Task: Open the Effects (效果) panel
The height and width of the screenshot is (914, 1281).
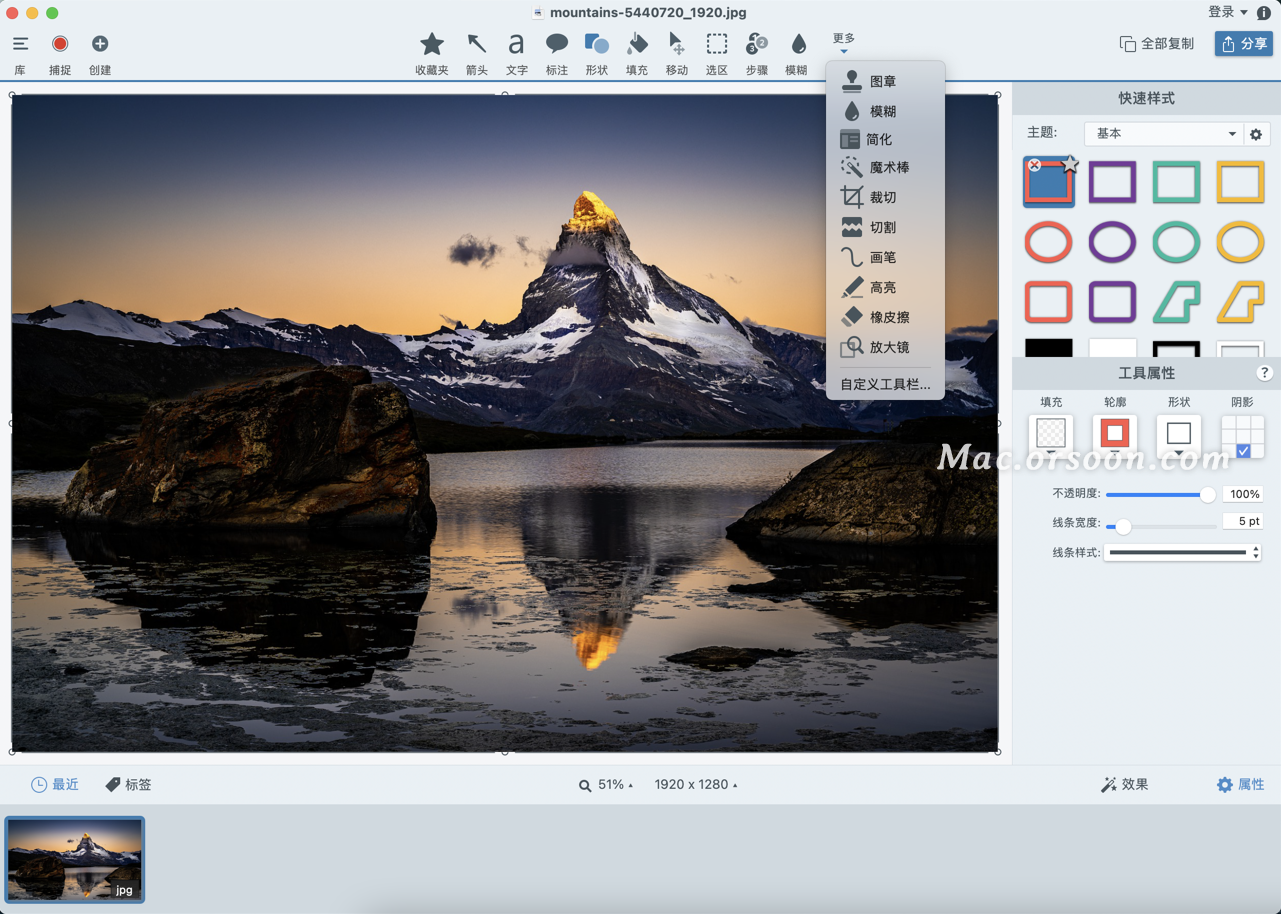Action: click(1125, 785)
